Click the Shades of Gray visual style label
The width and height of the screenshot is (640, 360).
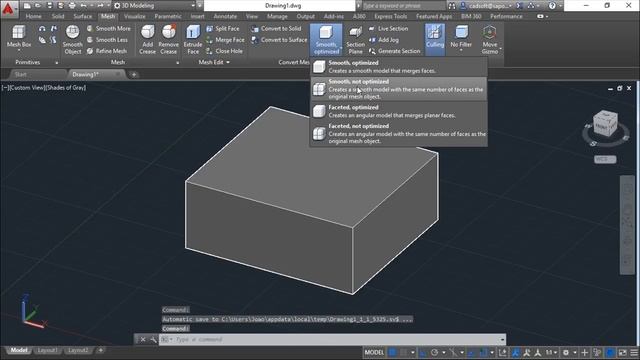[x=66, y=87]
